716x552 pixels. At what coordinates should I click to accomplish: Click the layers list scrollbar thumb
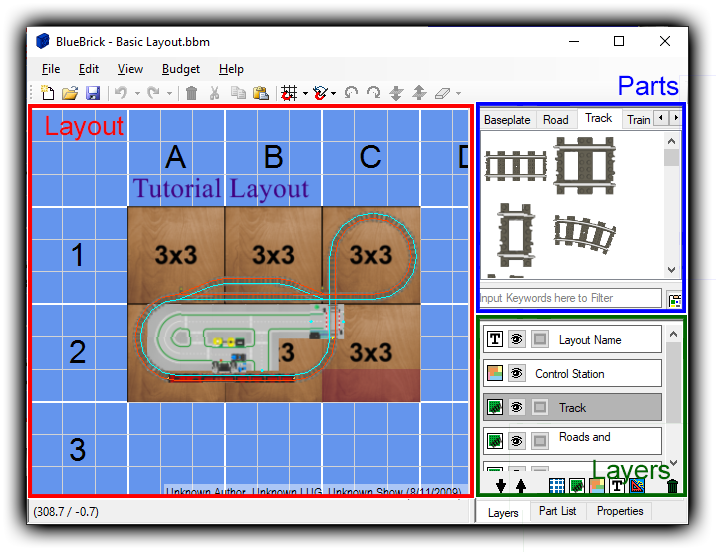coord(674,382)
